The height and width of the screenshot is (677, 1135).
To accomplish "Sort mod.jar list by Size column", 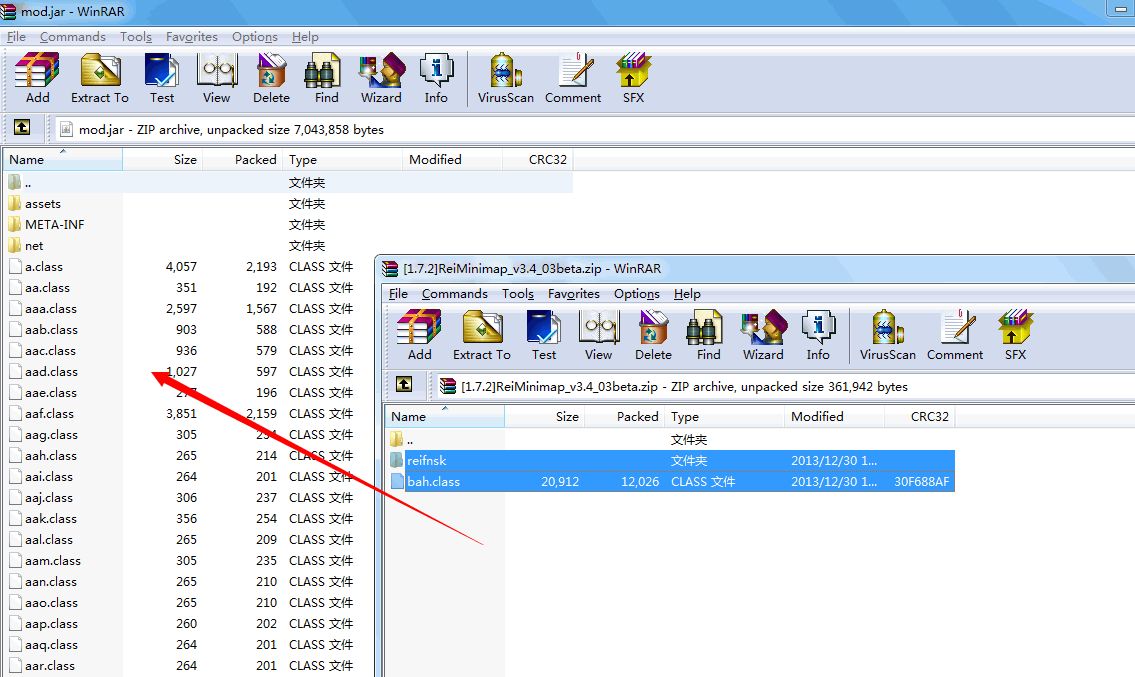I will click(163, 159).
